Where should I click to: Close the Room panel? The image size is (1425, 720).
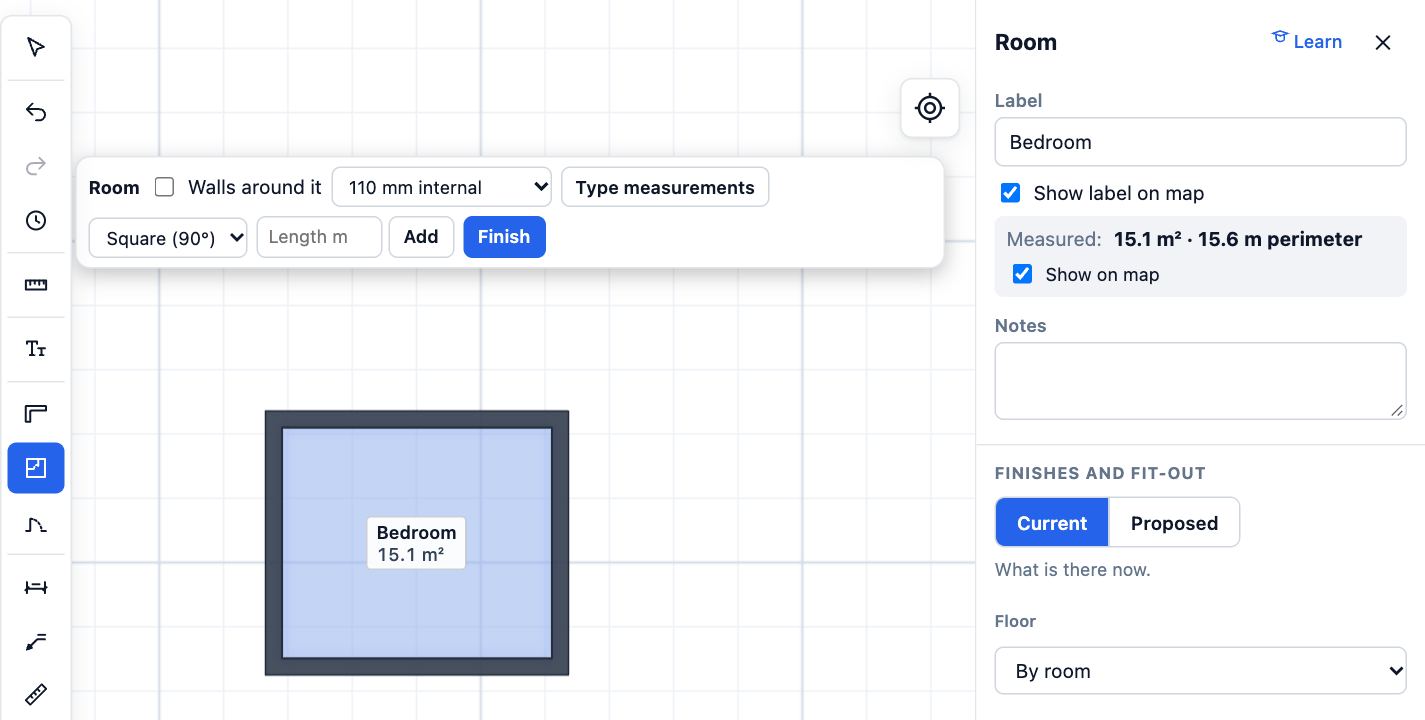point(1383,42)
